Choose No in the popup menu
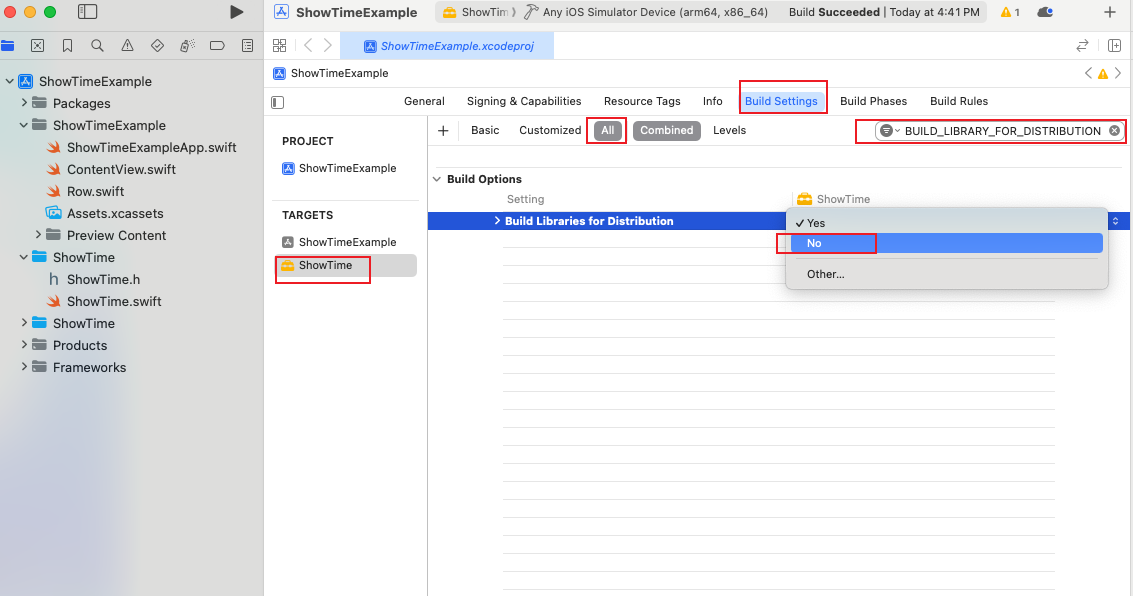The image size is (1133, 596). [947, 243]
